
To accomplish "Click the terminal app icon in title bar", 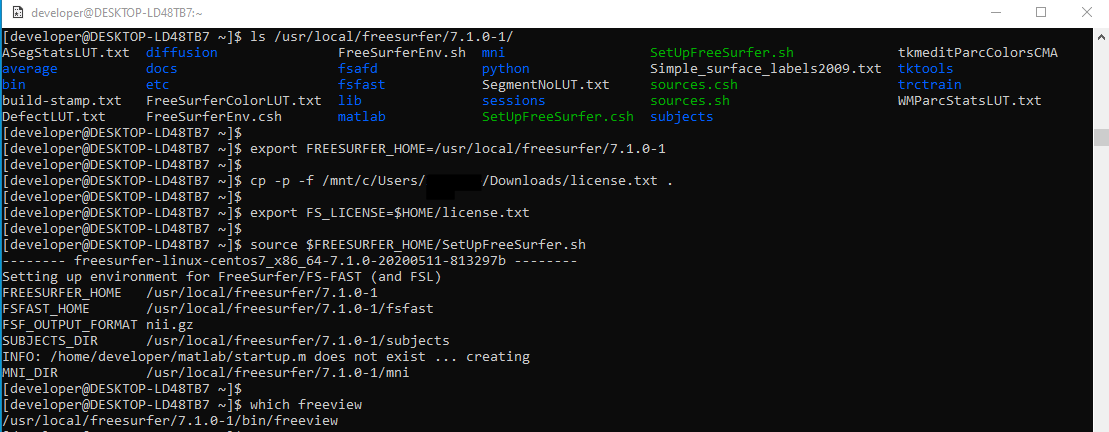I will coord(15,13).
